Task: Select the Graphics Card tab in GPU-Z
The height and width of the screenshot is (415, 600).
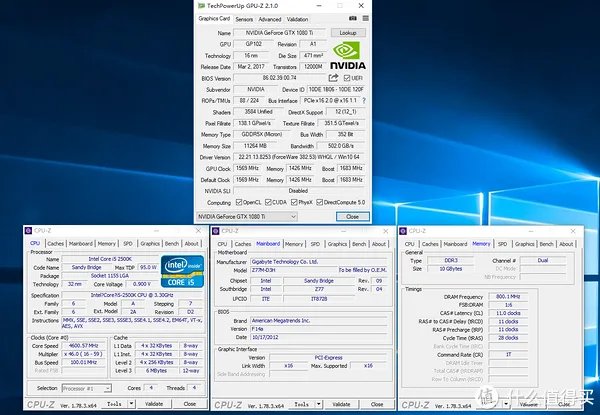Action: (x=214, y=18)
